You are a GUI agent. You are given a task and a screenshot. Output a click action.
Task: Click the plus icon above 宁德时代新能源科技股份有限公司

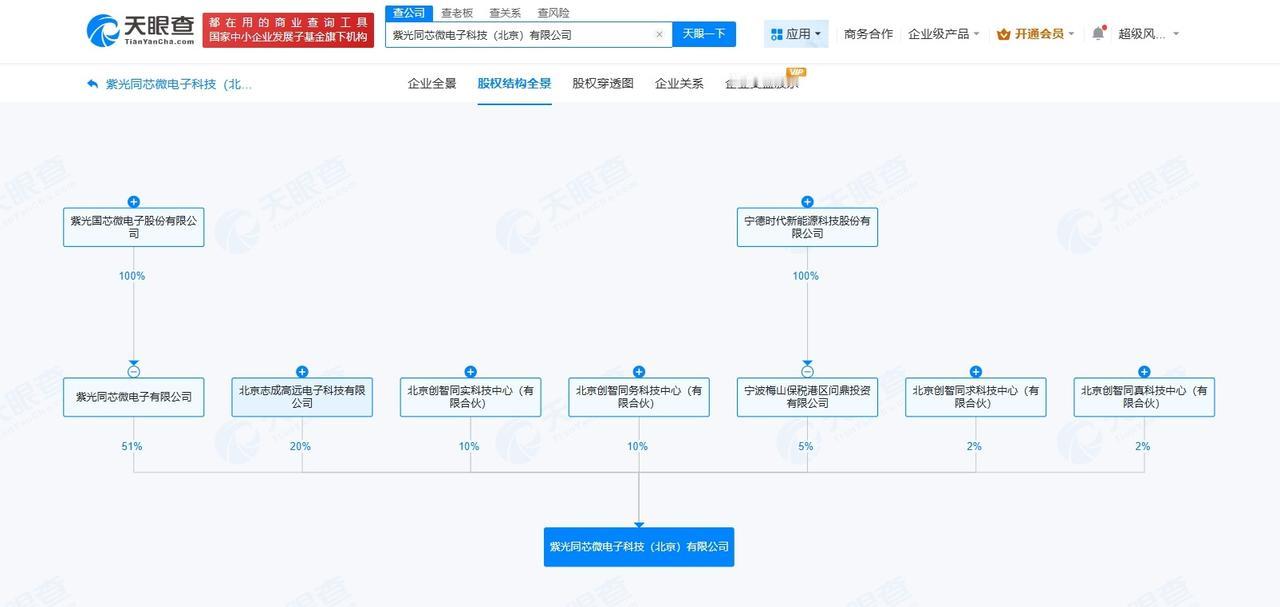(x=806, y=199)
